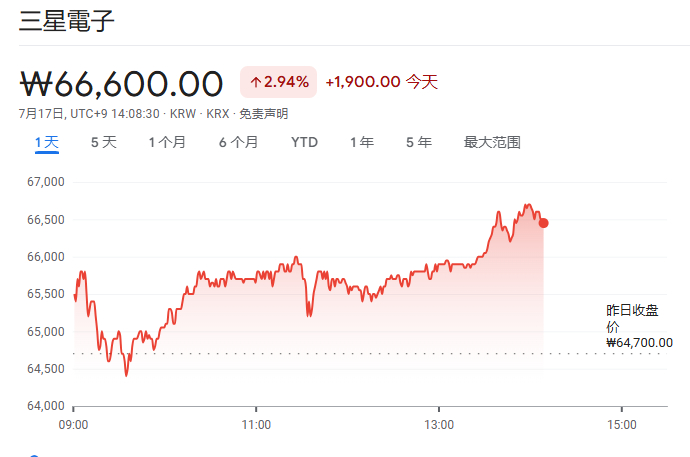Click the 昨日收盘价 ₩64,700.00 label
Image resolution: width=690 pixels, height=457 pixels.
(638, 326)
